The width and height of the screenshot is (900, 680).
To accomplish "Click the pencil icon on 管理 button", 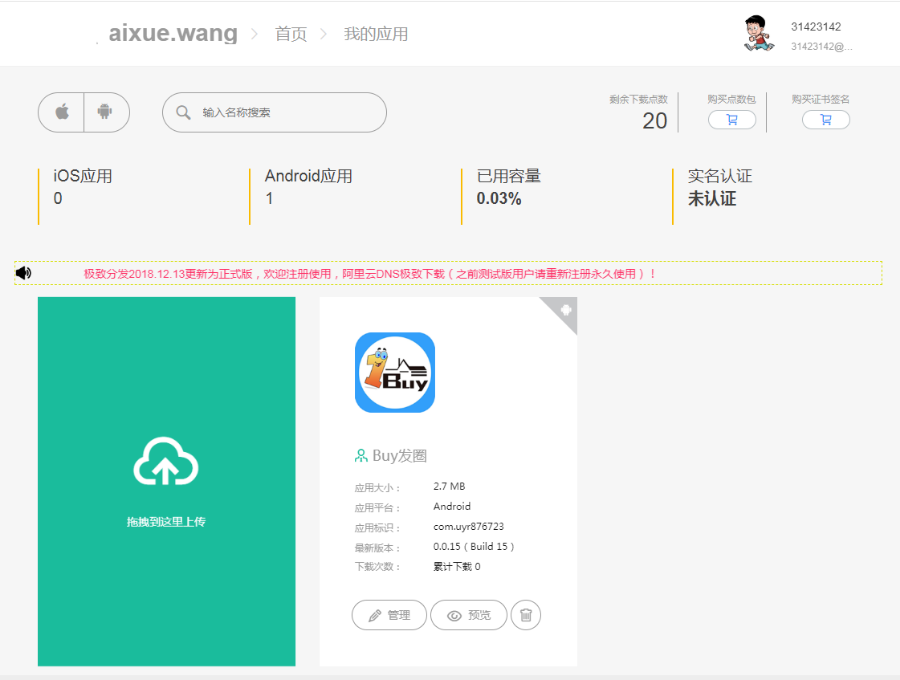I will pos(375,615).
